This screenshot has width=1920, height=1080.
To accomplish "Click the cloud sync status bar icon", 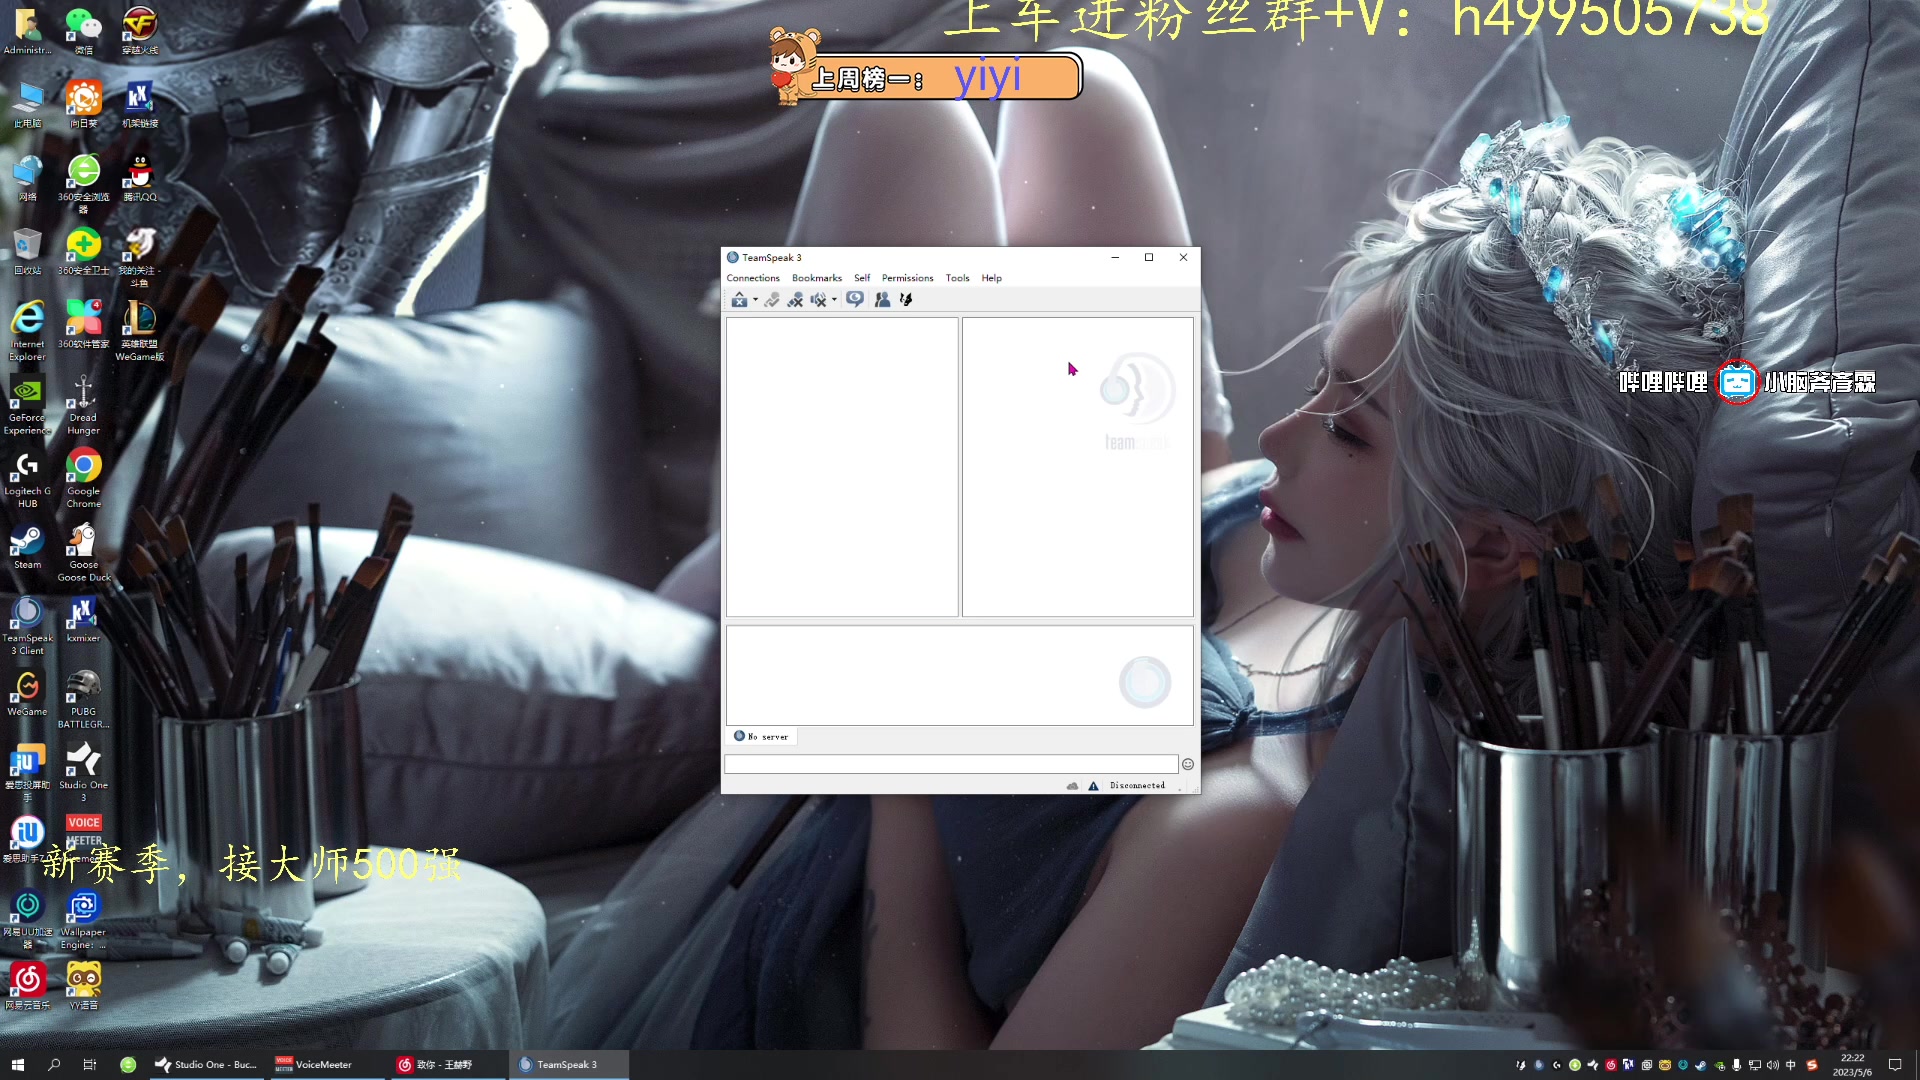I will tap(1072, 786).
